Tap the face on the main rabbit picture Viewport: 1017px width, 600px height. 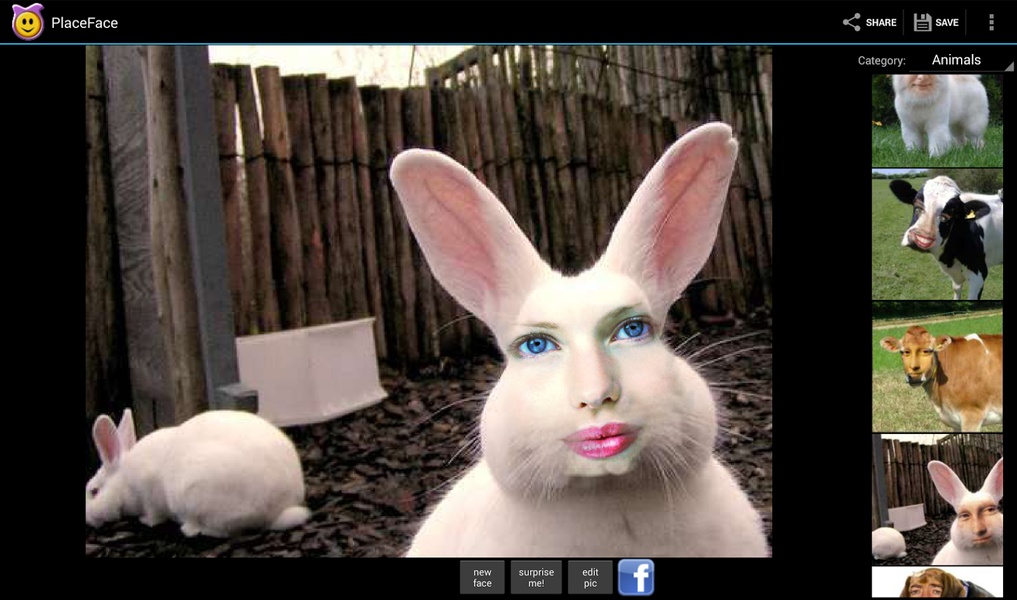[x=586, y=376]
